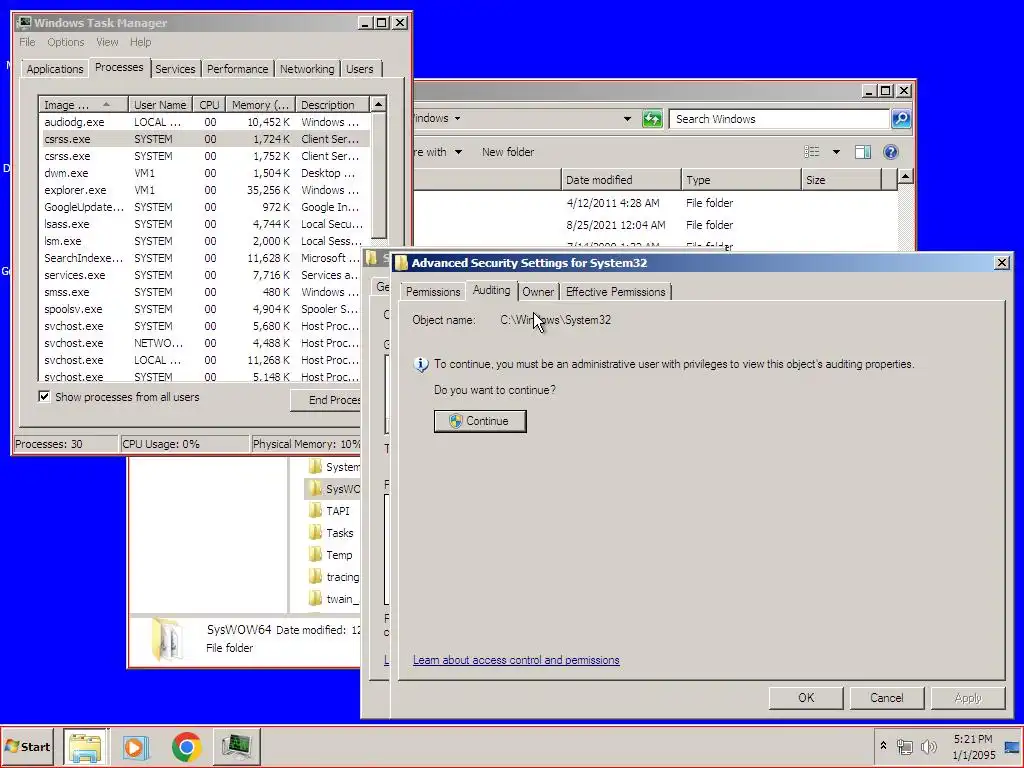This screenshot has height=768, width=1024.
Task: Sort processes by User Name column
Action: 160,104
